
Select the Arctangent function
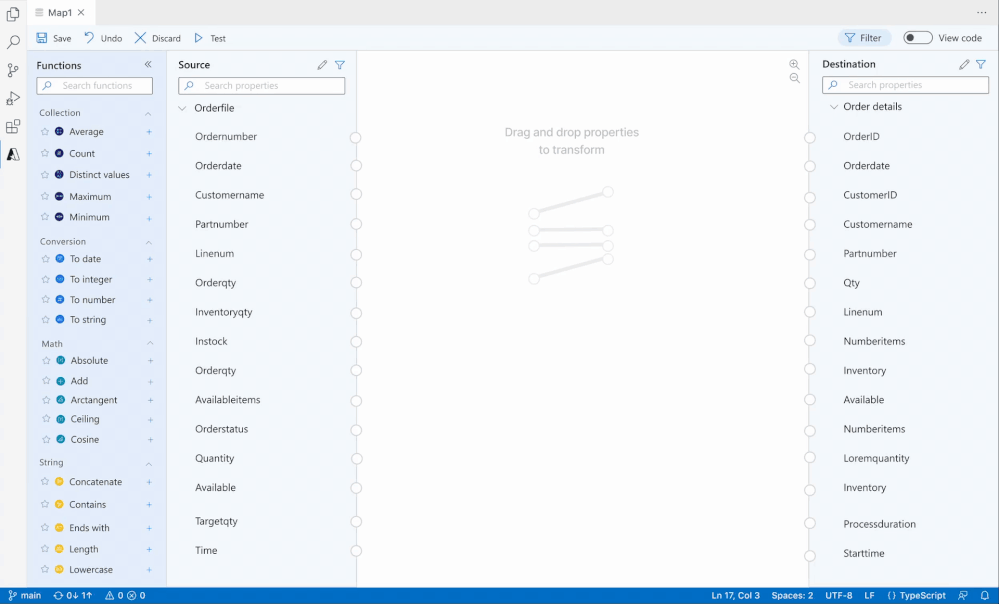(94, 399)
